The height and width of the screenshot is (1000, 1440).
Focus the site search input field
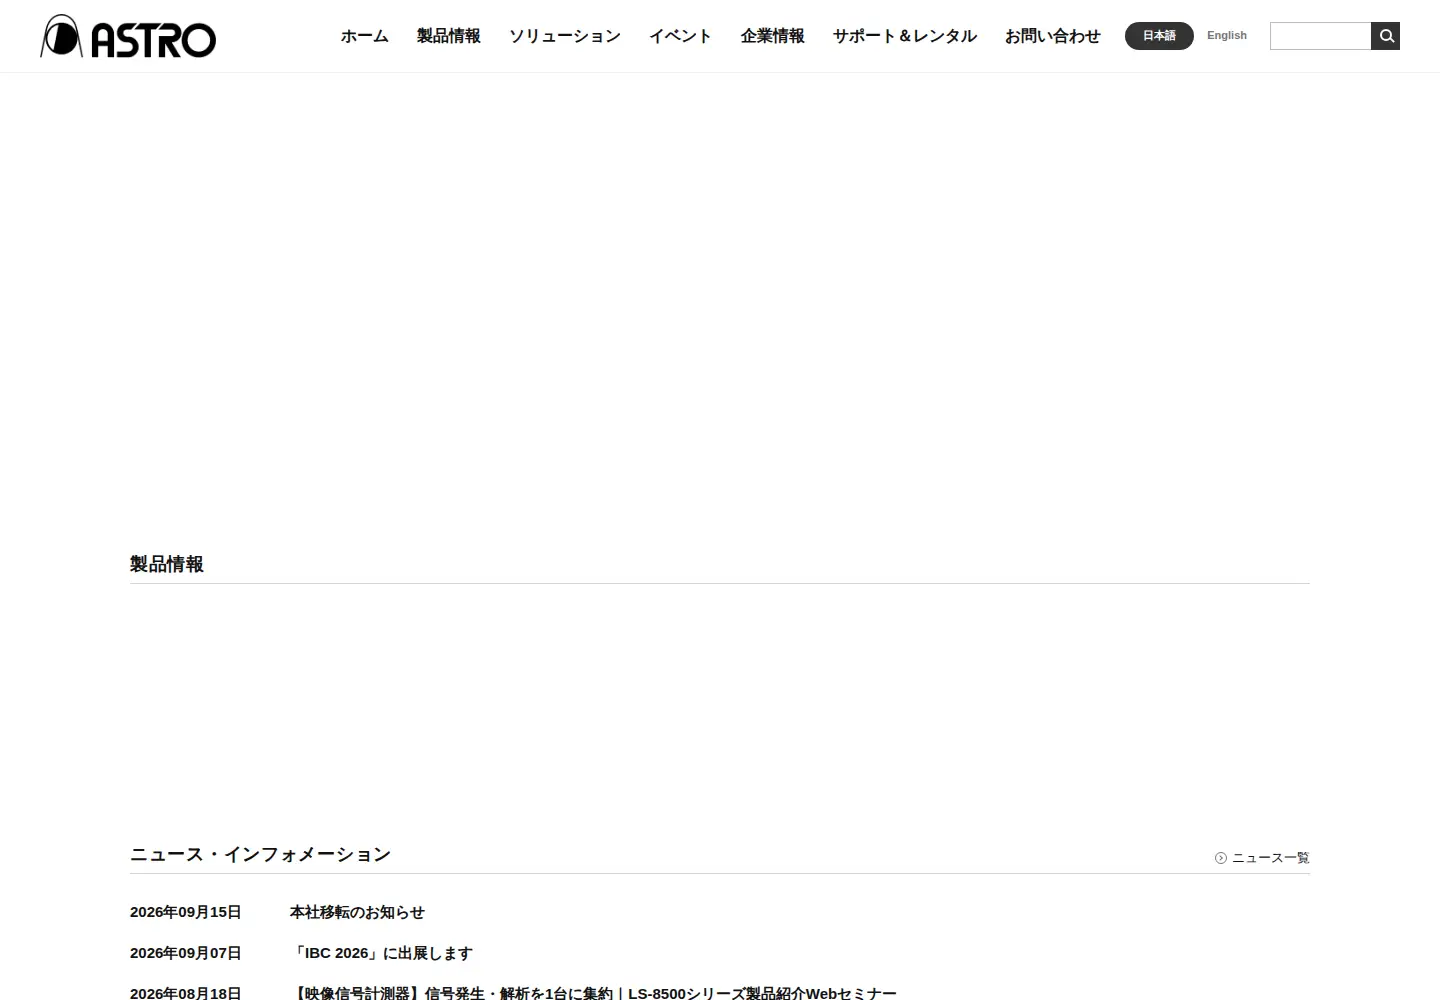point(1320,36)
